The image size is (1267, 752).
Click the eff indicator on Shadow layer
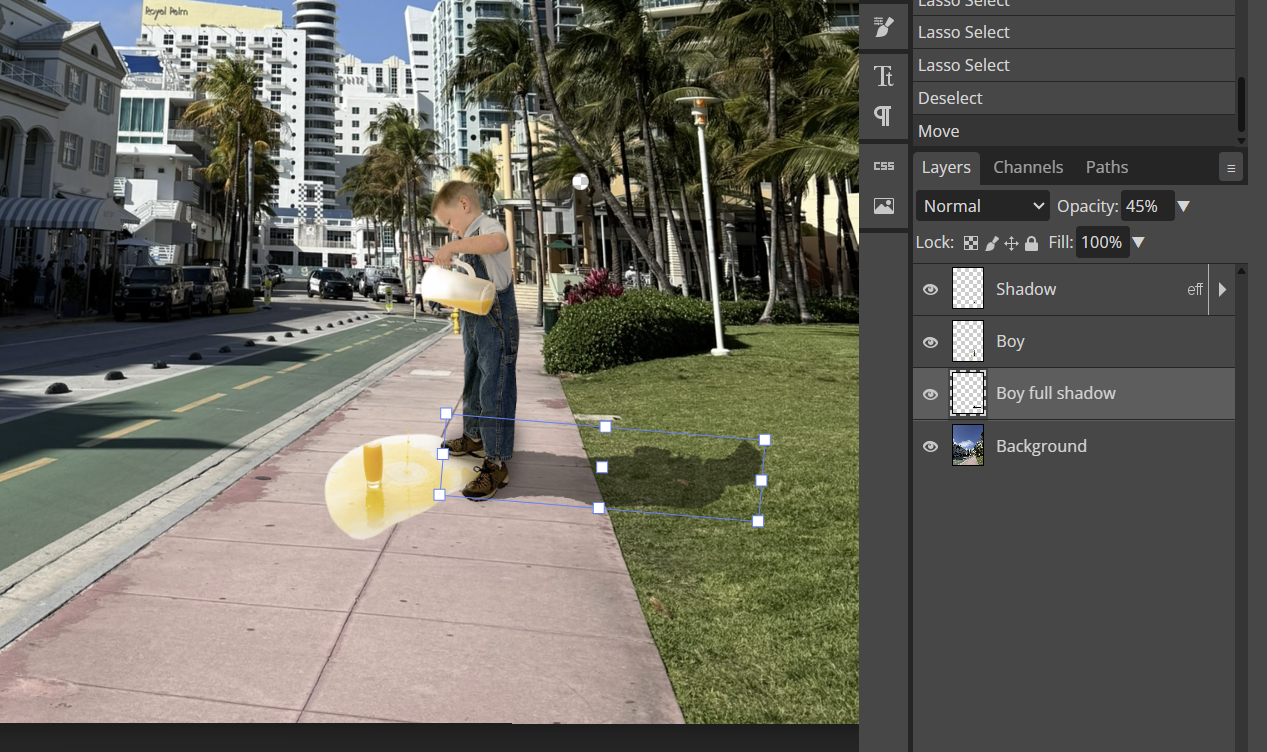(1195, 290)
